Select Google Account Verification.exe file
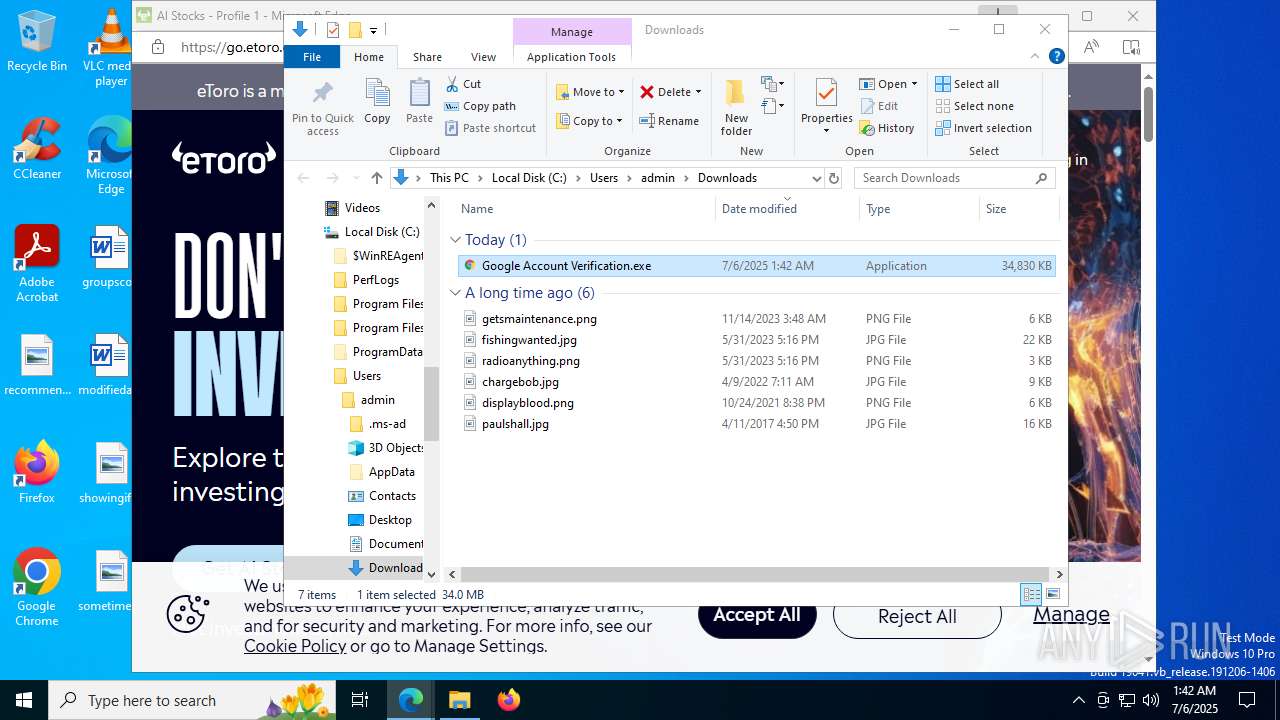The height and width of the screenshot is (720, 1280). (x=756, y=266)
